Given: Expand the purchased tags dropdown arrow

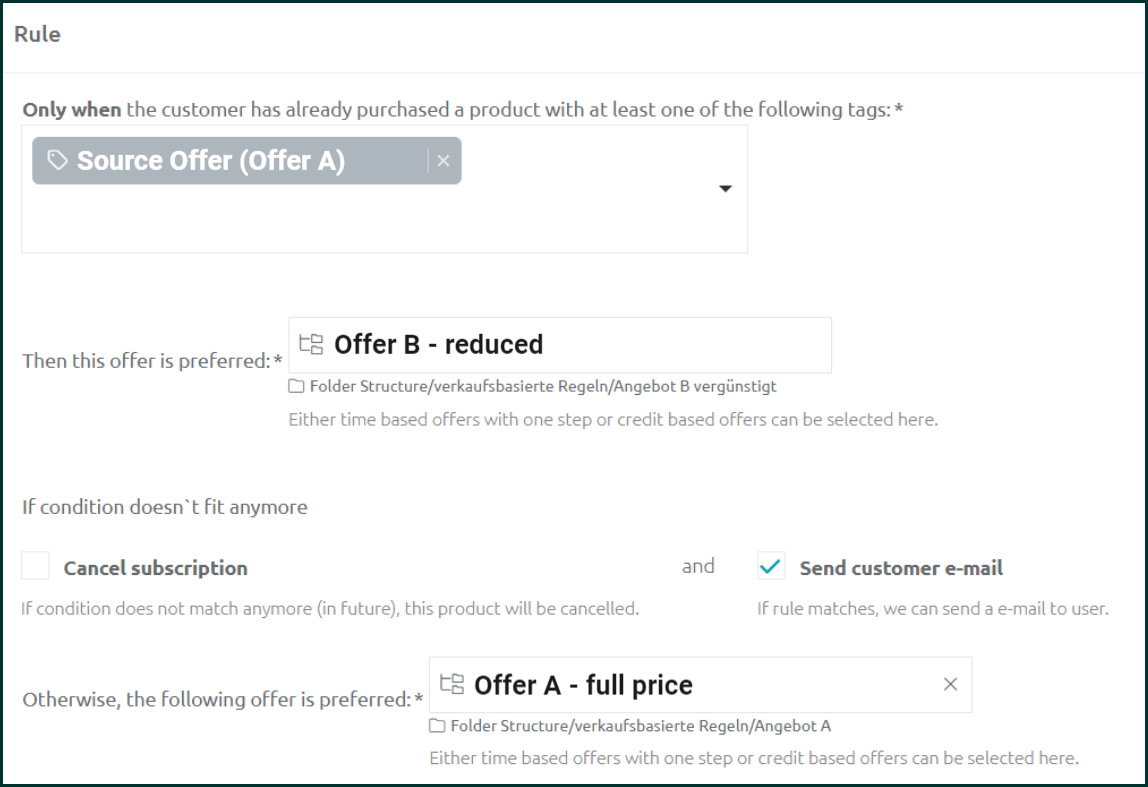Looking at the screenshot, I should pos(725,189).
